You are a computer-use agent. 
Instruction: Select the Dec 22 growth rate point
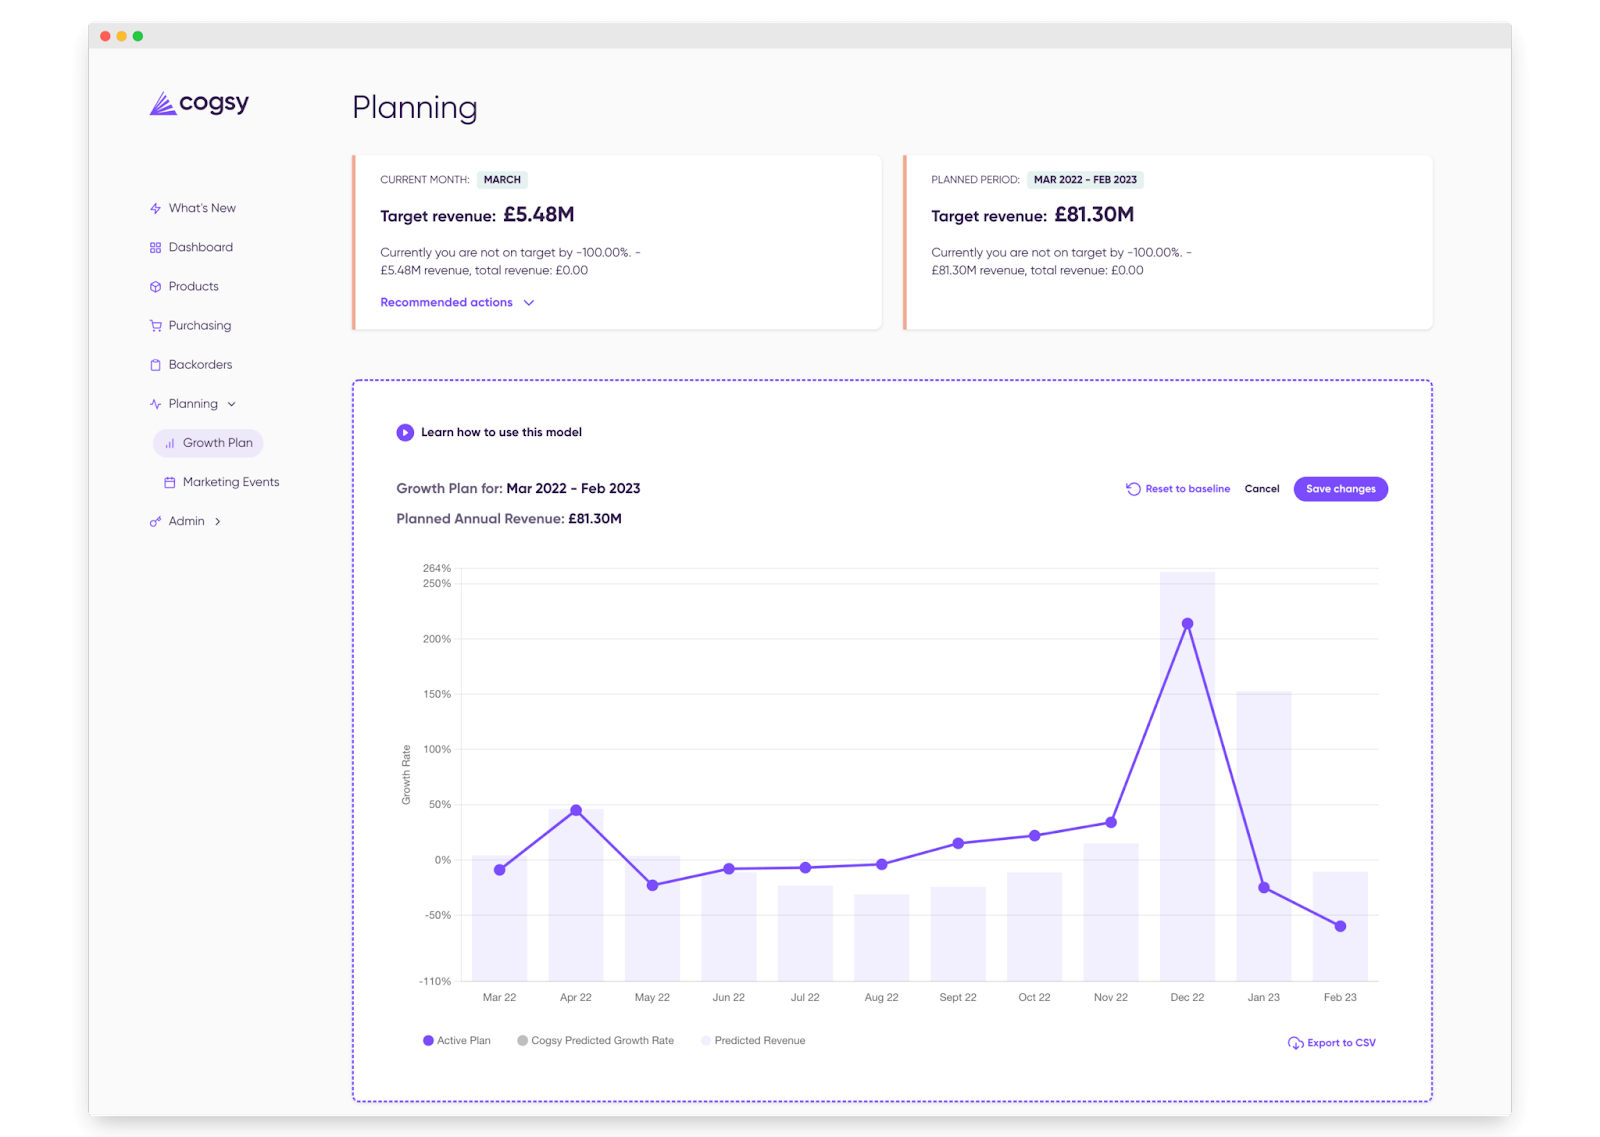point(1187,624)
